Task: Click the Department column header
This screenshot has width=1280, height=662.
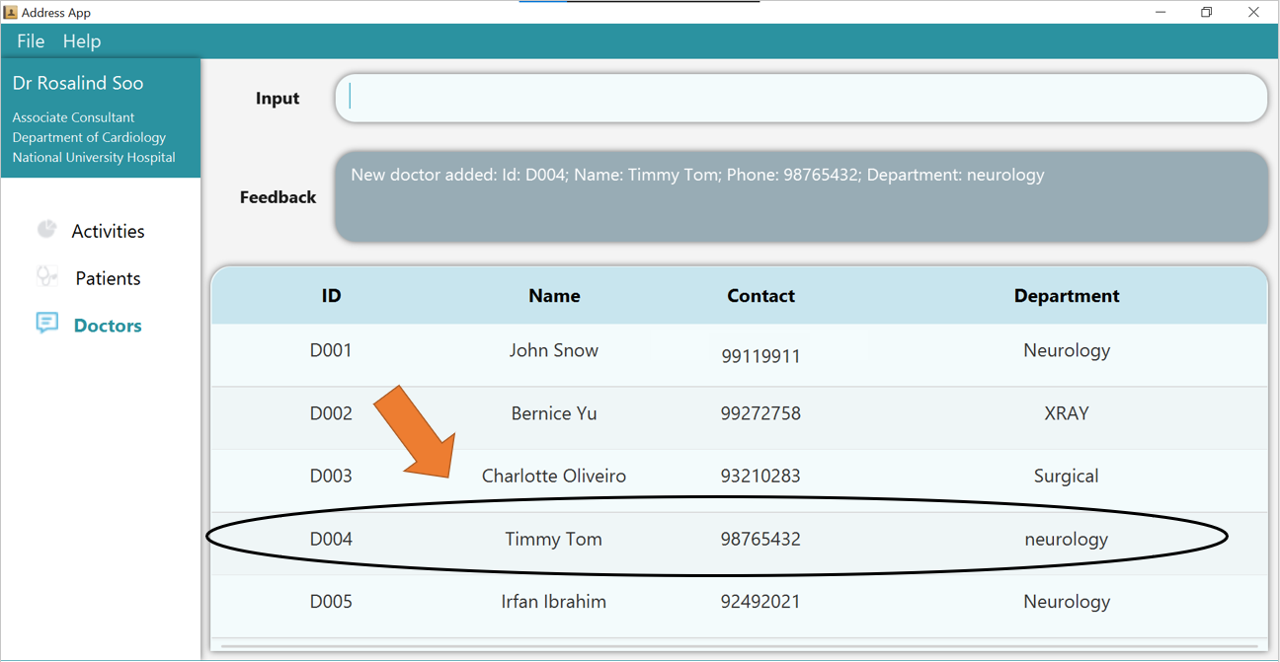Action: [x=1066, y=296]
